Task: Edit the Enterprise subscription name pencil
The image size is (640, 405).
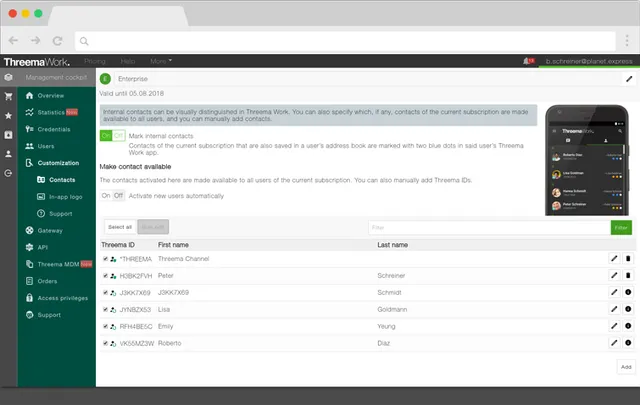Action: [629, 79]
